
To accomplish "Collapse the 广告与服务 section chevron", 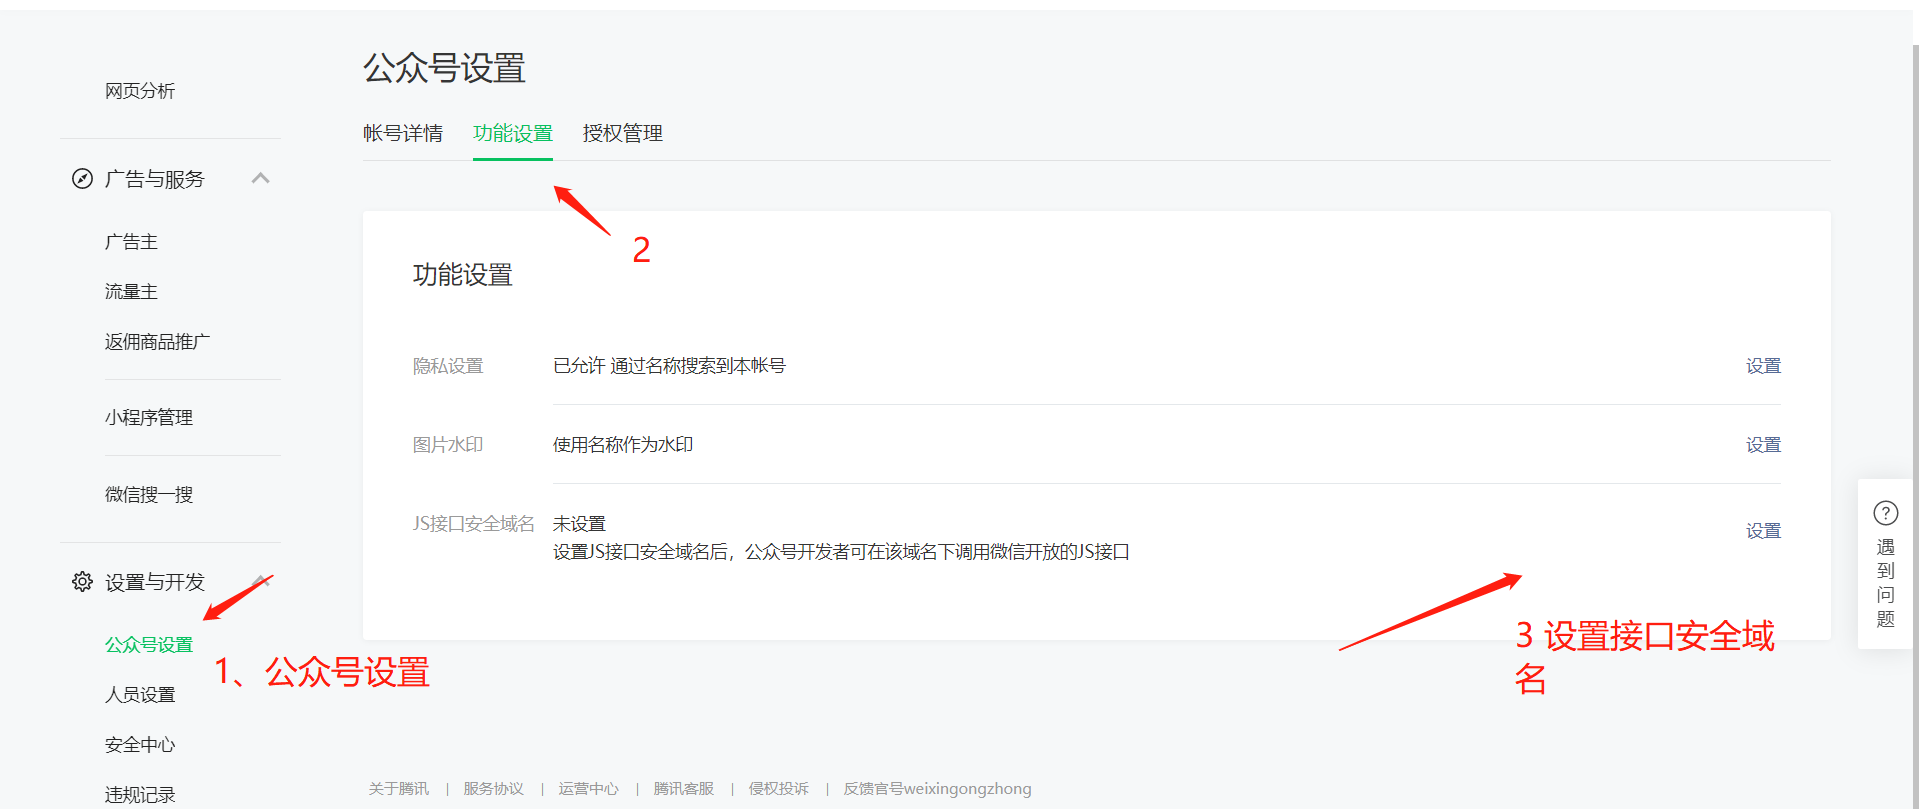I will 261,178.
